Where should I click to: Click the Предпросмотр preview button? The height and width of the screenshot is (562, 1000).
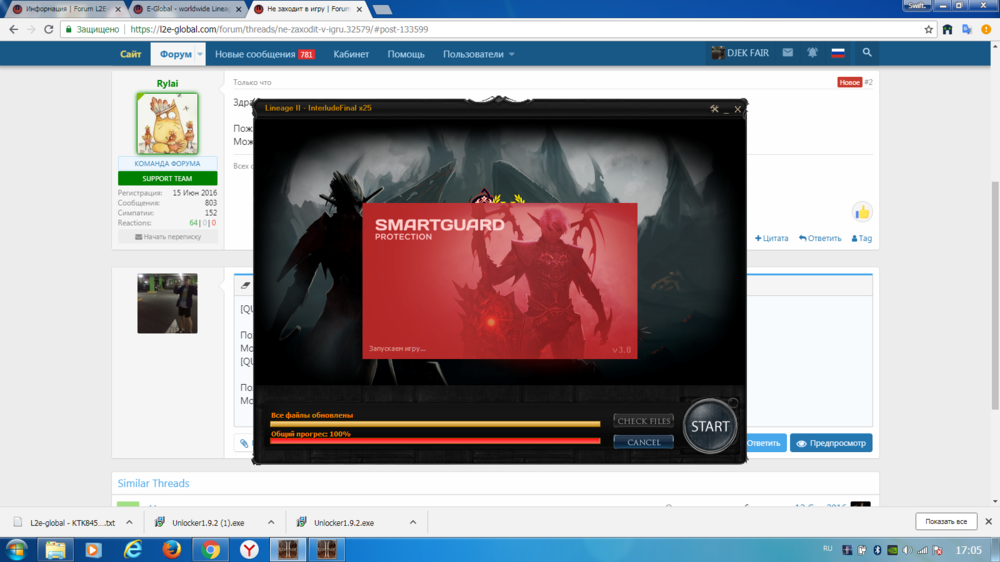tap(831, 443)
